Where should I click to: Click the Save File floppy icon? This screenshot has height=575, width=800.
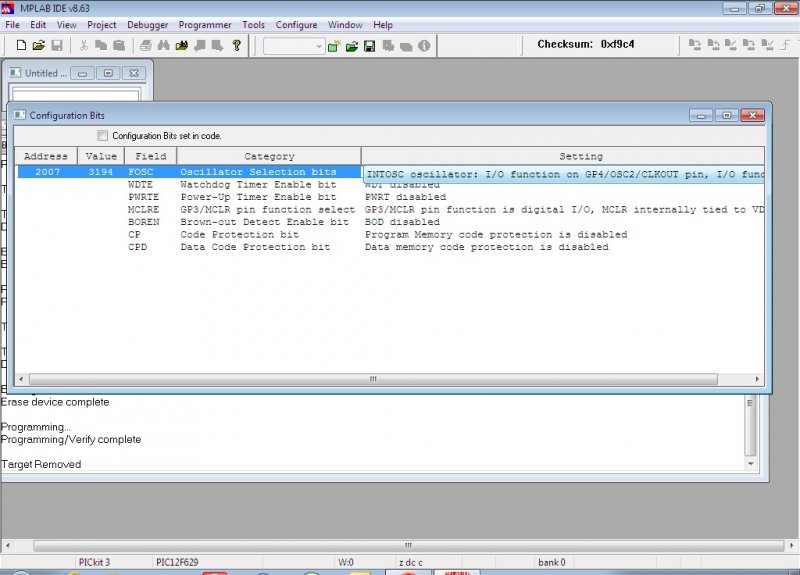pyautogui.click(x=57, y=45)
